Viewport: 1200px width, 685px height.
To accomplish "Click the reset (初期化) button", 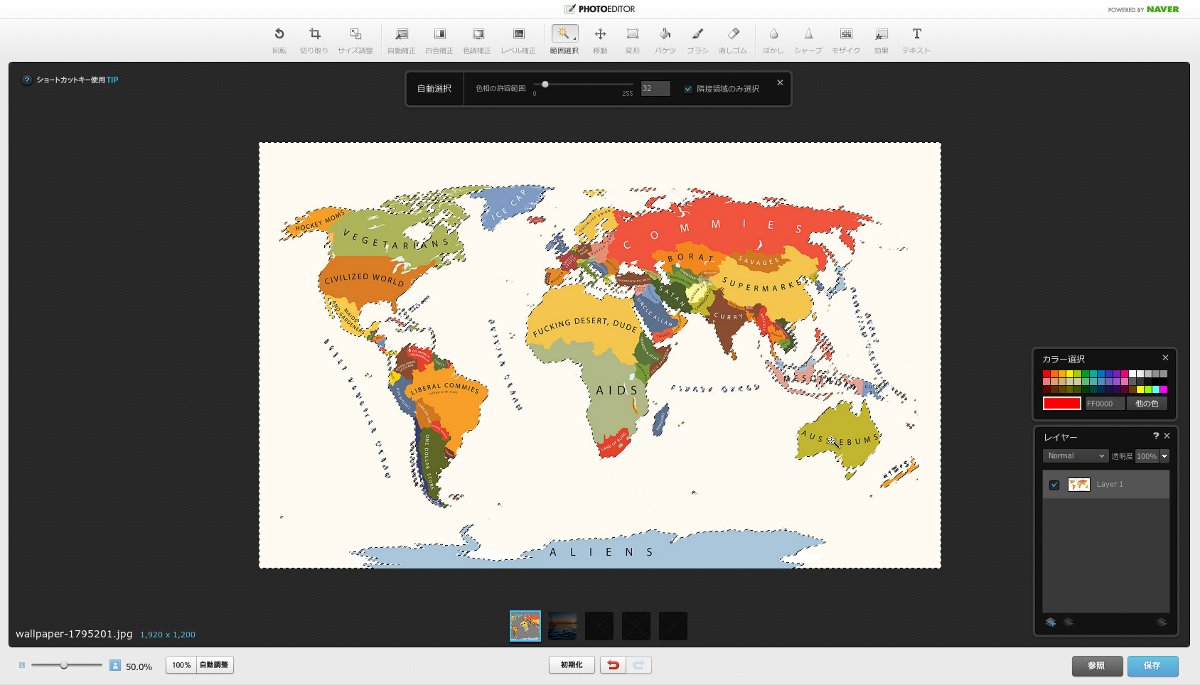I will pos(571,665).
